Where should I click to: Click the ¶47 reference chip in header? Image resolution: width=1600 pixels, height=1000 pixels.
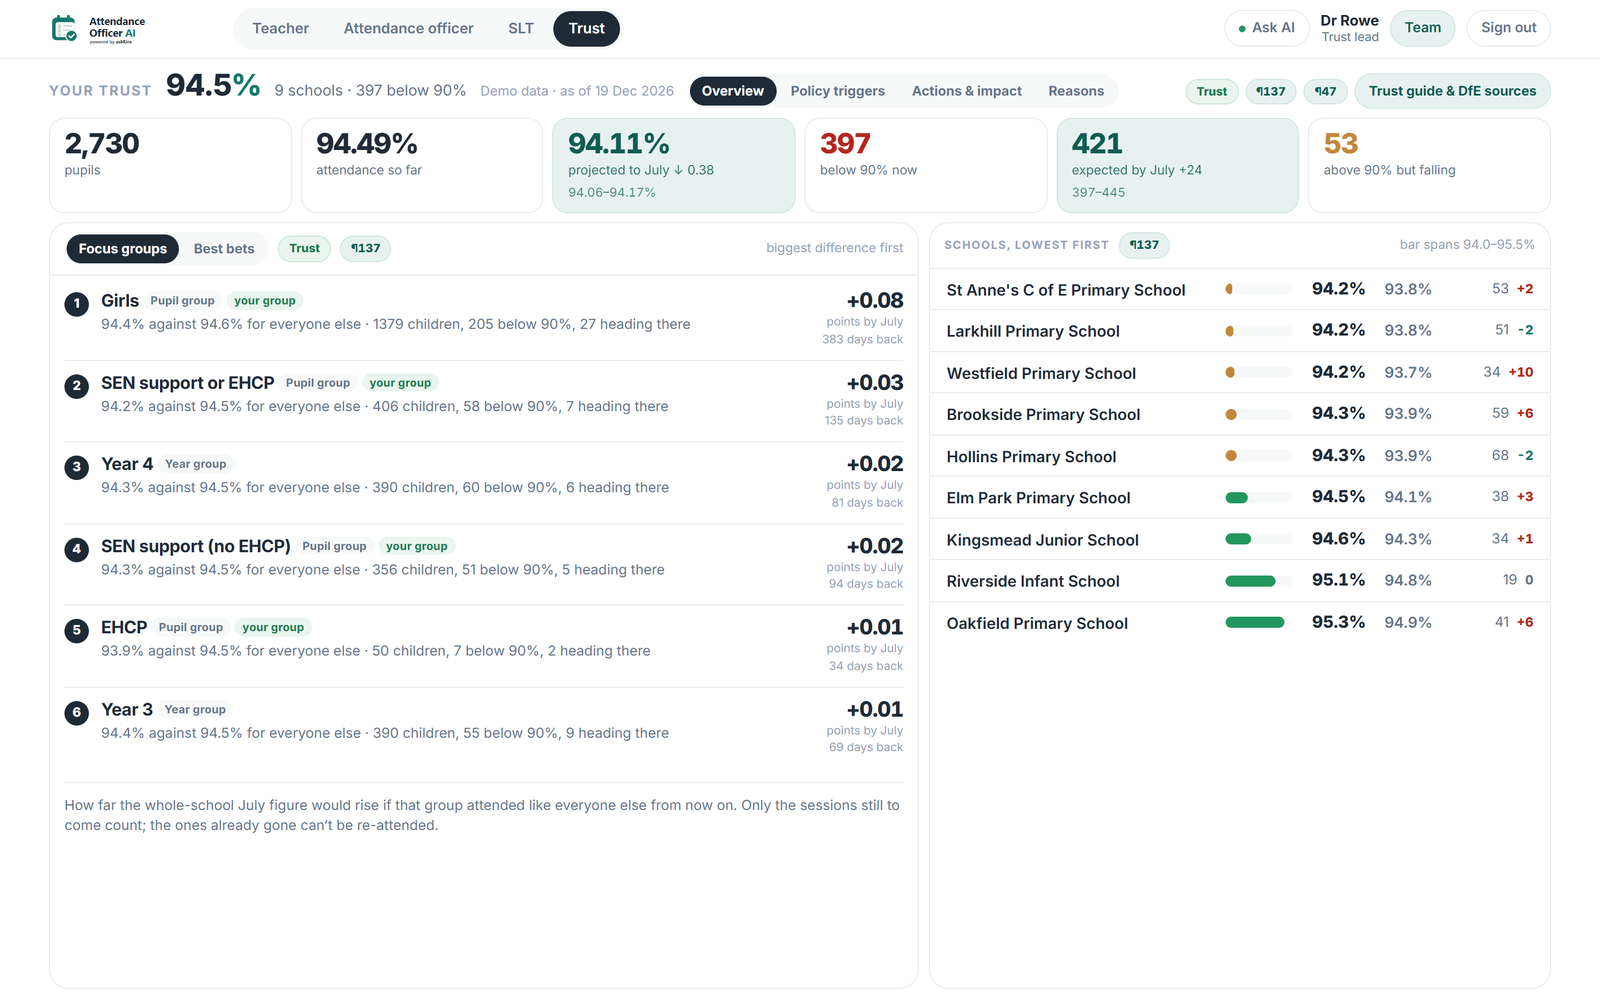click(1325, 91)
